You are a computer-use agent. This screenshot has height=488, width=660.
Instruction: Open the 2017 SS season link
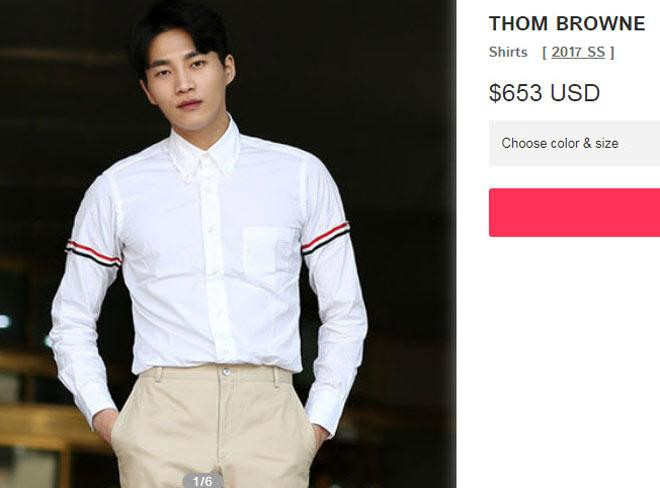point(578,52)
